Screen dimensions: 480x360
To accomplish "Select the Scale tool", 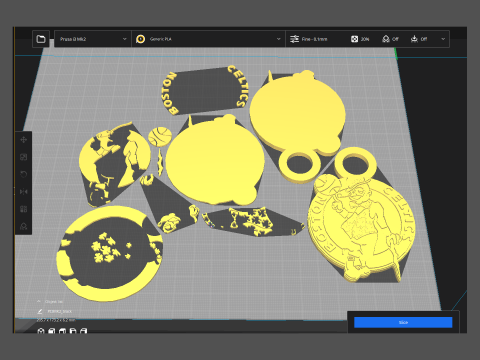I will coord(24,157).
